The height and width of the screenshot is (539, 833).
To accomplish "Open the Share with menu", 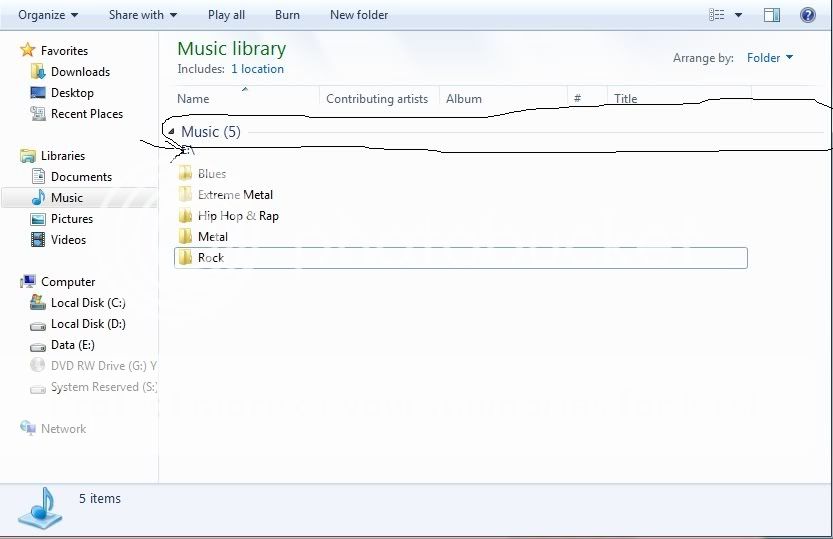I will pyautogui.click(x=143, y=15).
